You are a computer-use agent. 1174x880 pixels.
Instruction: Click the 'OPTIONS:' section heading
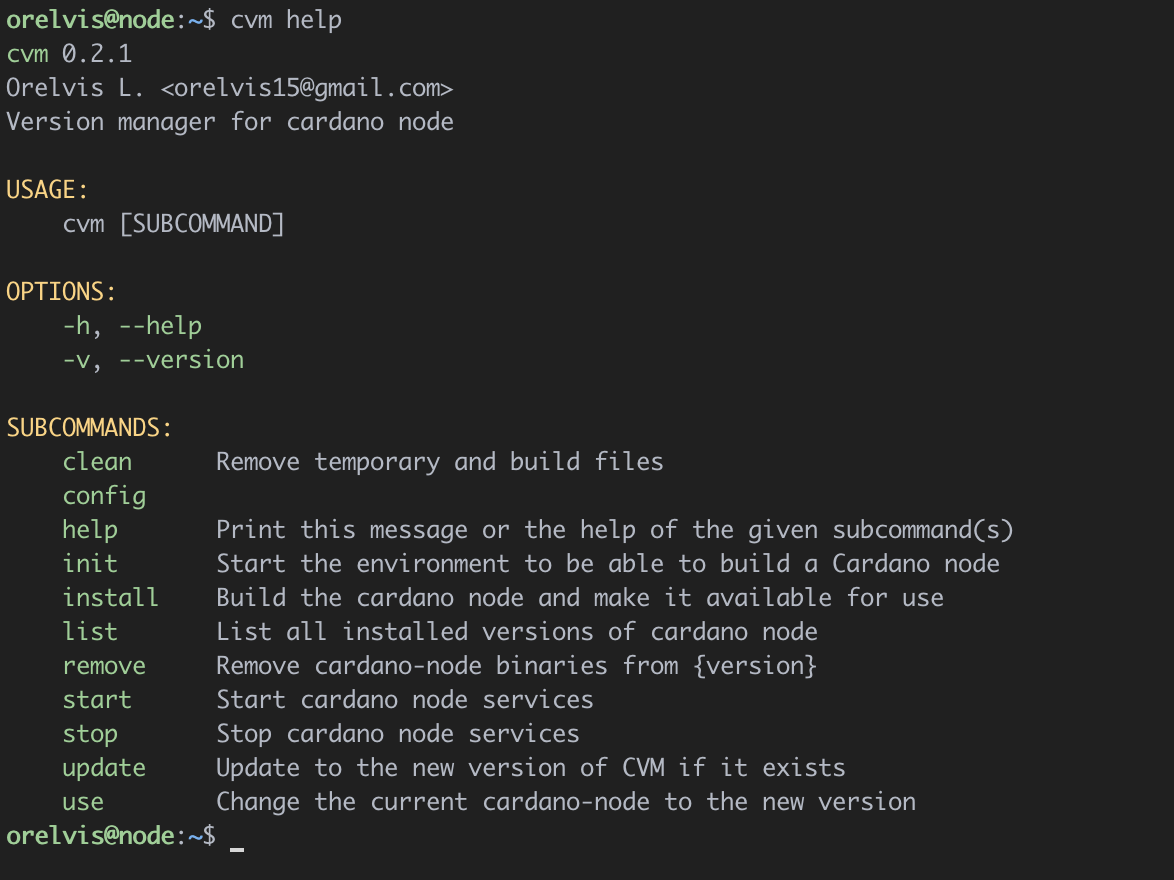(x=62, y=292)
